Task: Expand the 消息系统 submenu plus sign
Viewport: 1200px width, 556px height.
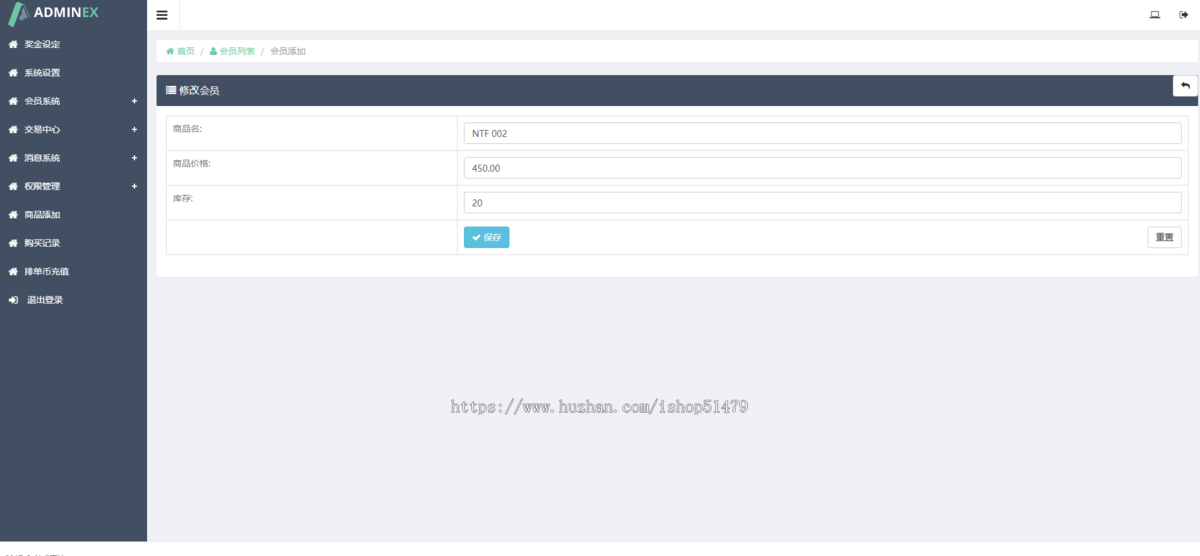Action: coord(134,158)
